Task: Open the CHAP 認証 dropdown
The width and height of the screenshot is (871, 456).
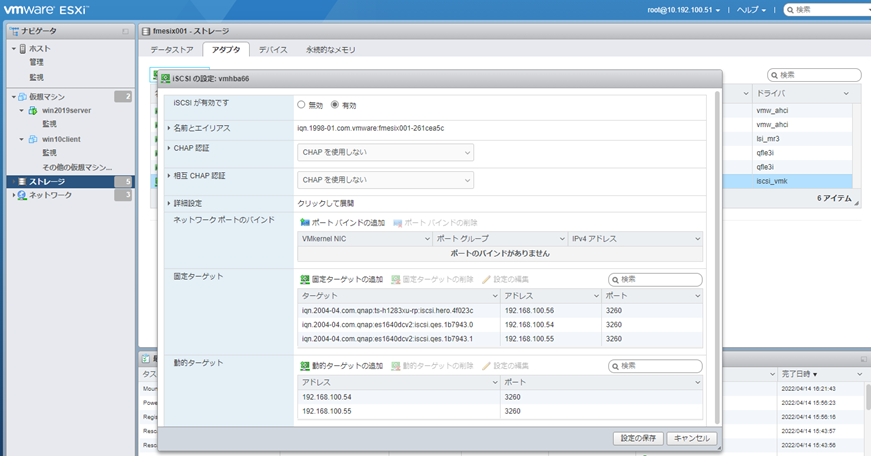Action: point(385,152)
